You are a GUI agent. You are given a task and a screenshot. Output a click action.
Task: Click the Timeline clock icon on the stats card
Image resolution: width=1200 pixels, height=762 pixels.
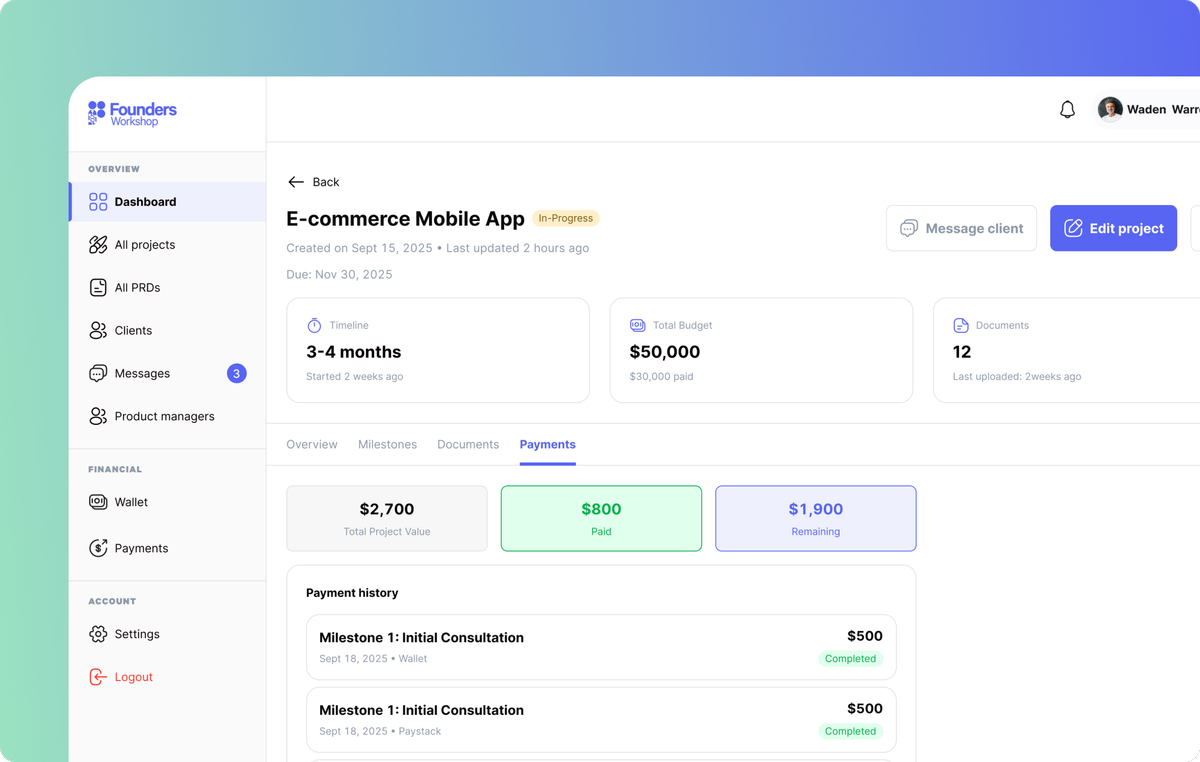click(x=314, y=324)
